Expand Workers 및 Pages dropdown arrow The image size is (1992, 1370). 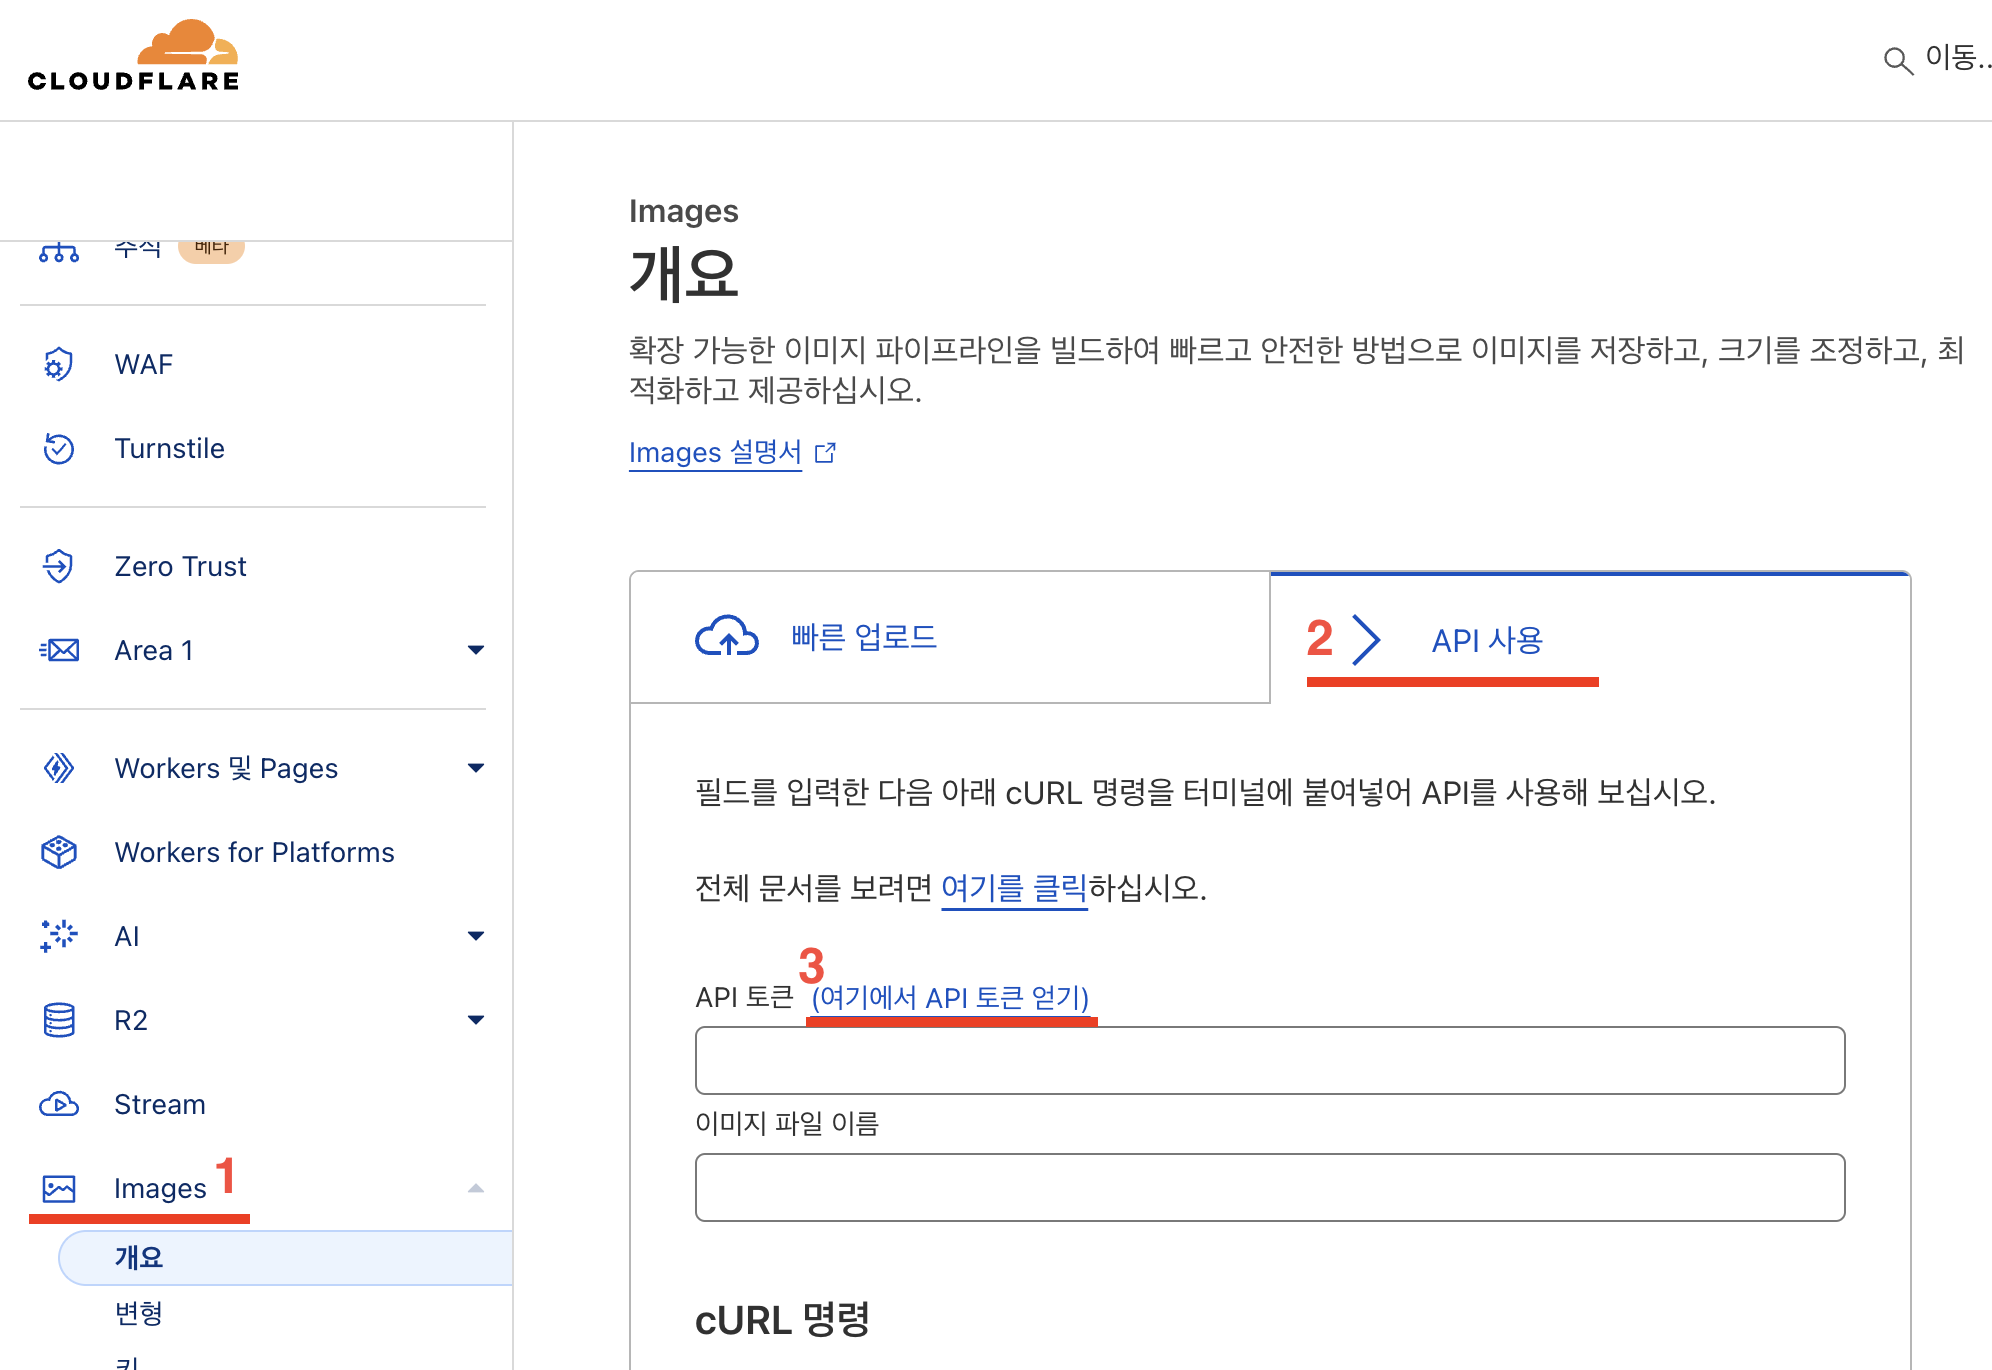[476, 768]
